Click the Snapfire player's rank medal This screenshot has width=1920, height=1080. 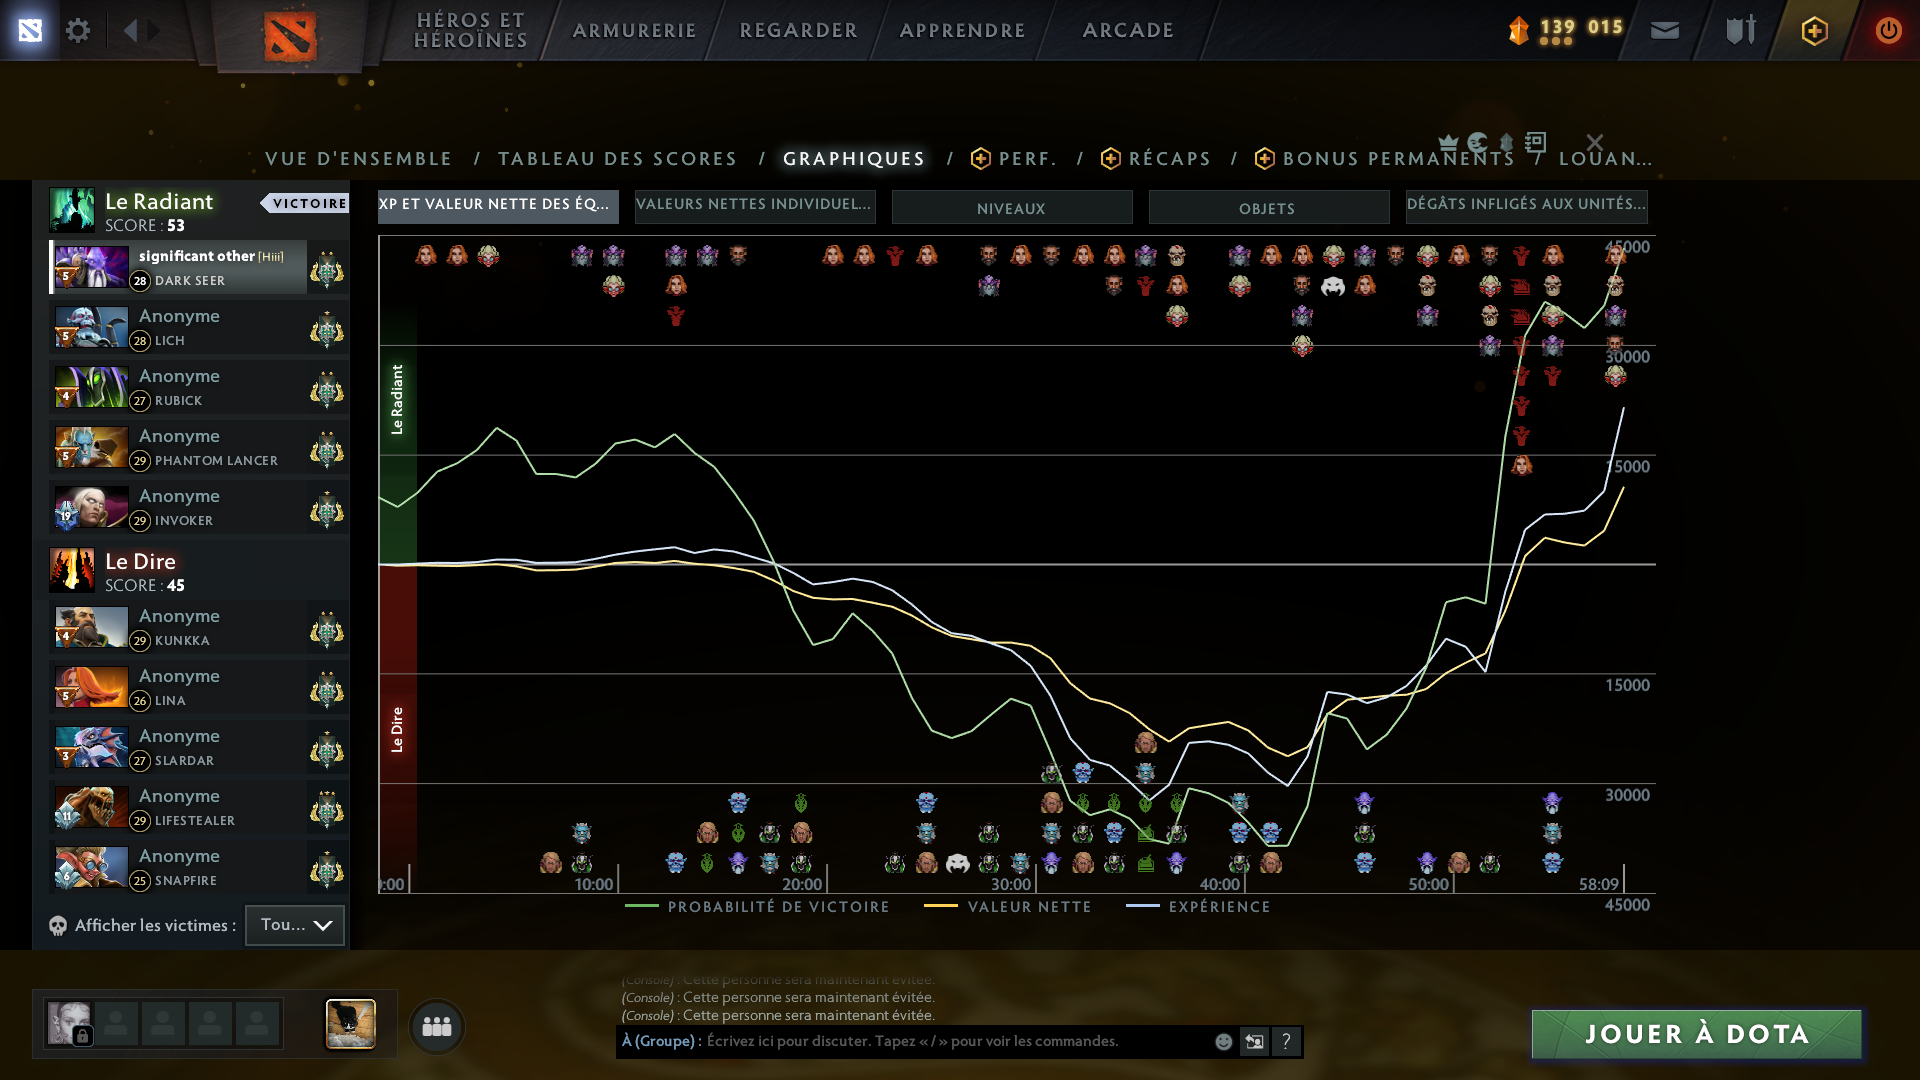pos(327,870)
